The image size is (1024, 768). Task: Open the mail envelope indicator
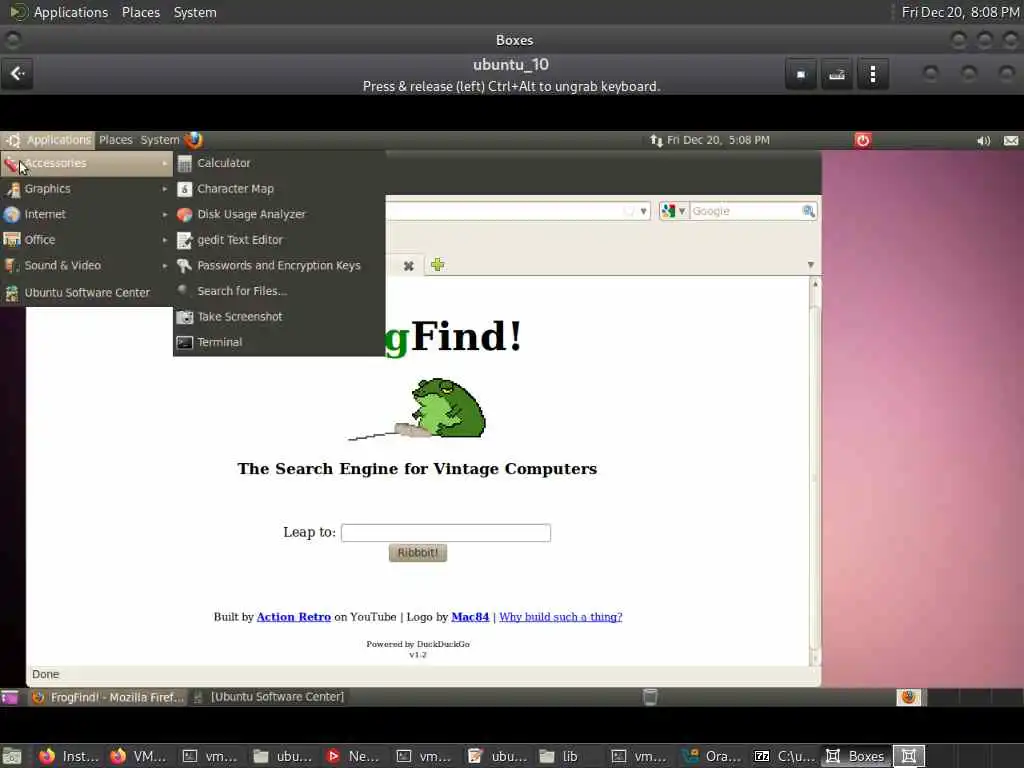[1011, 140]
